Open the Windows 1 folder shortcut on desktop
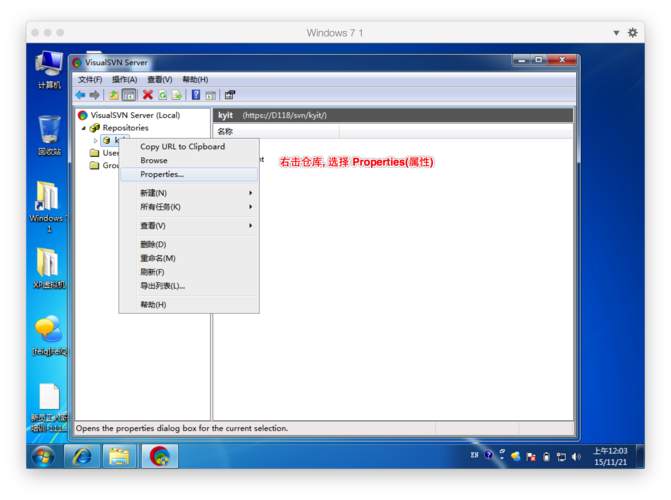This screenshot has height=500, width=671. click(48, 207)
